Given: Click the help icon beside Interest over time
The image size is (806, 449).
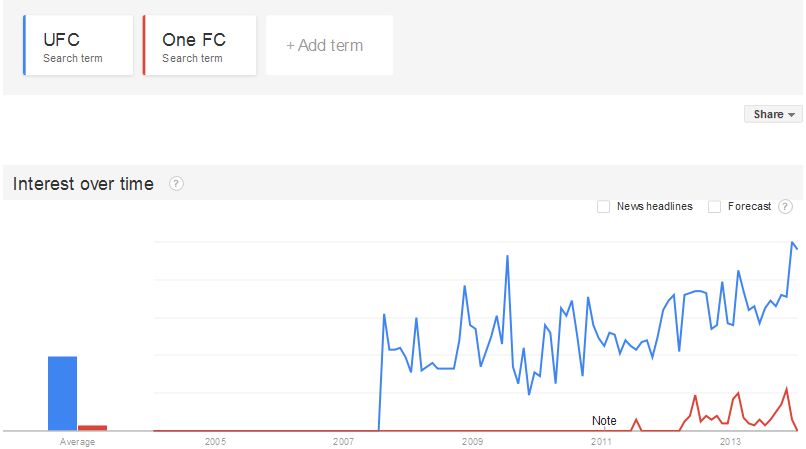Looking at the screenshot, I should [176, 184].
